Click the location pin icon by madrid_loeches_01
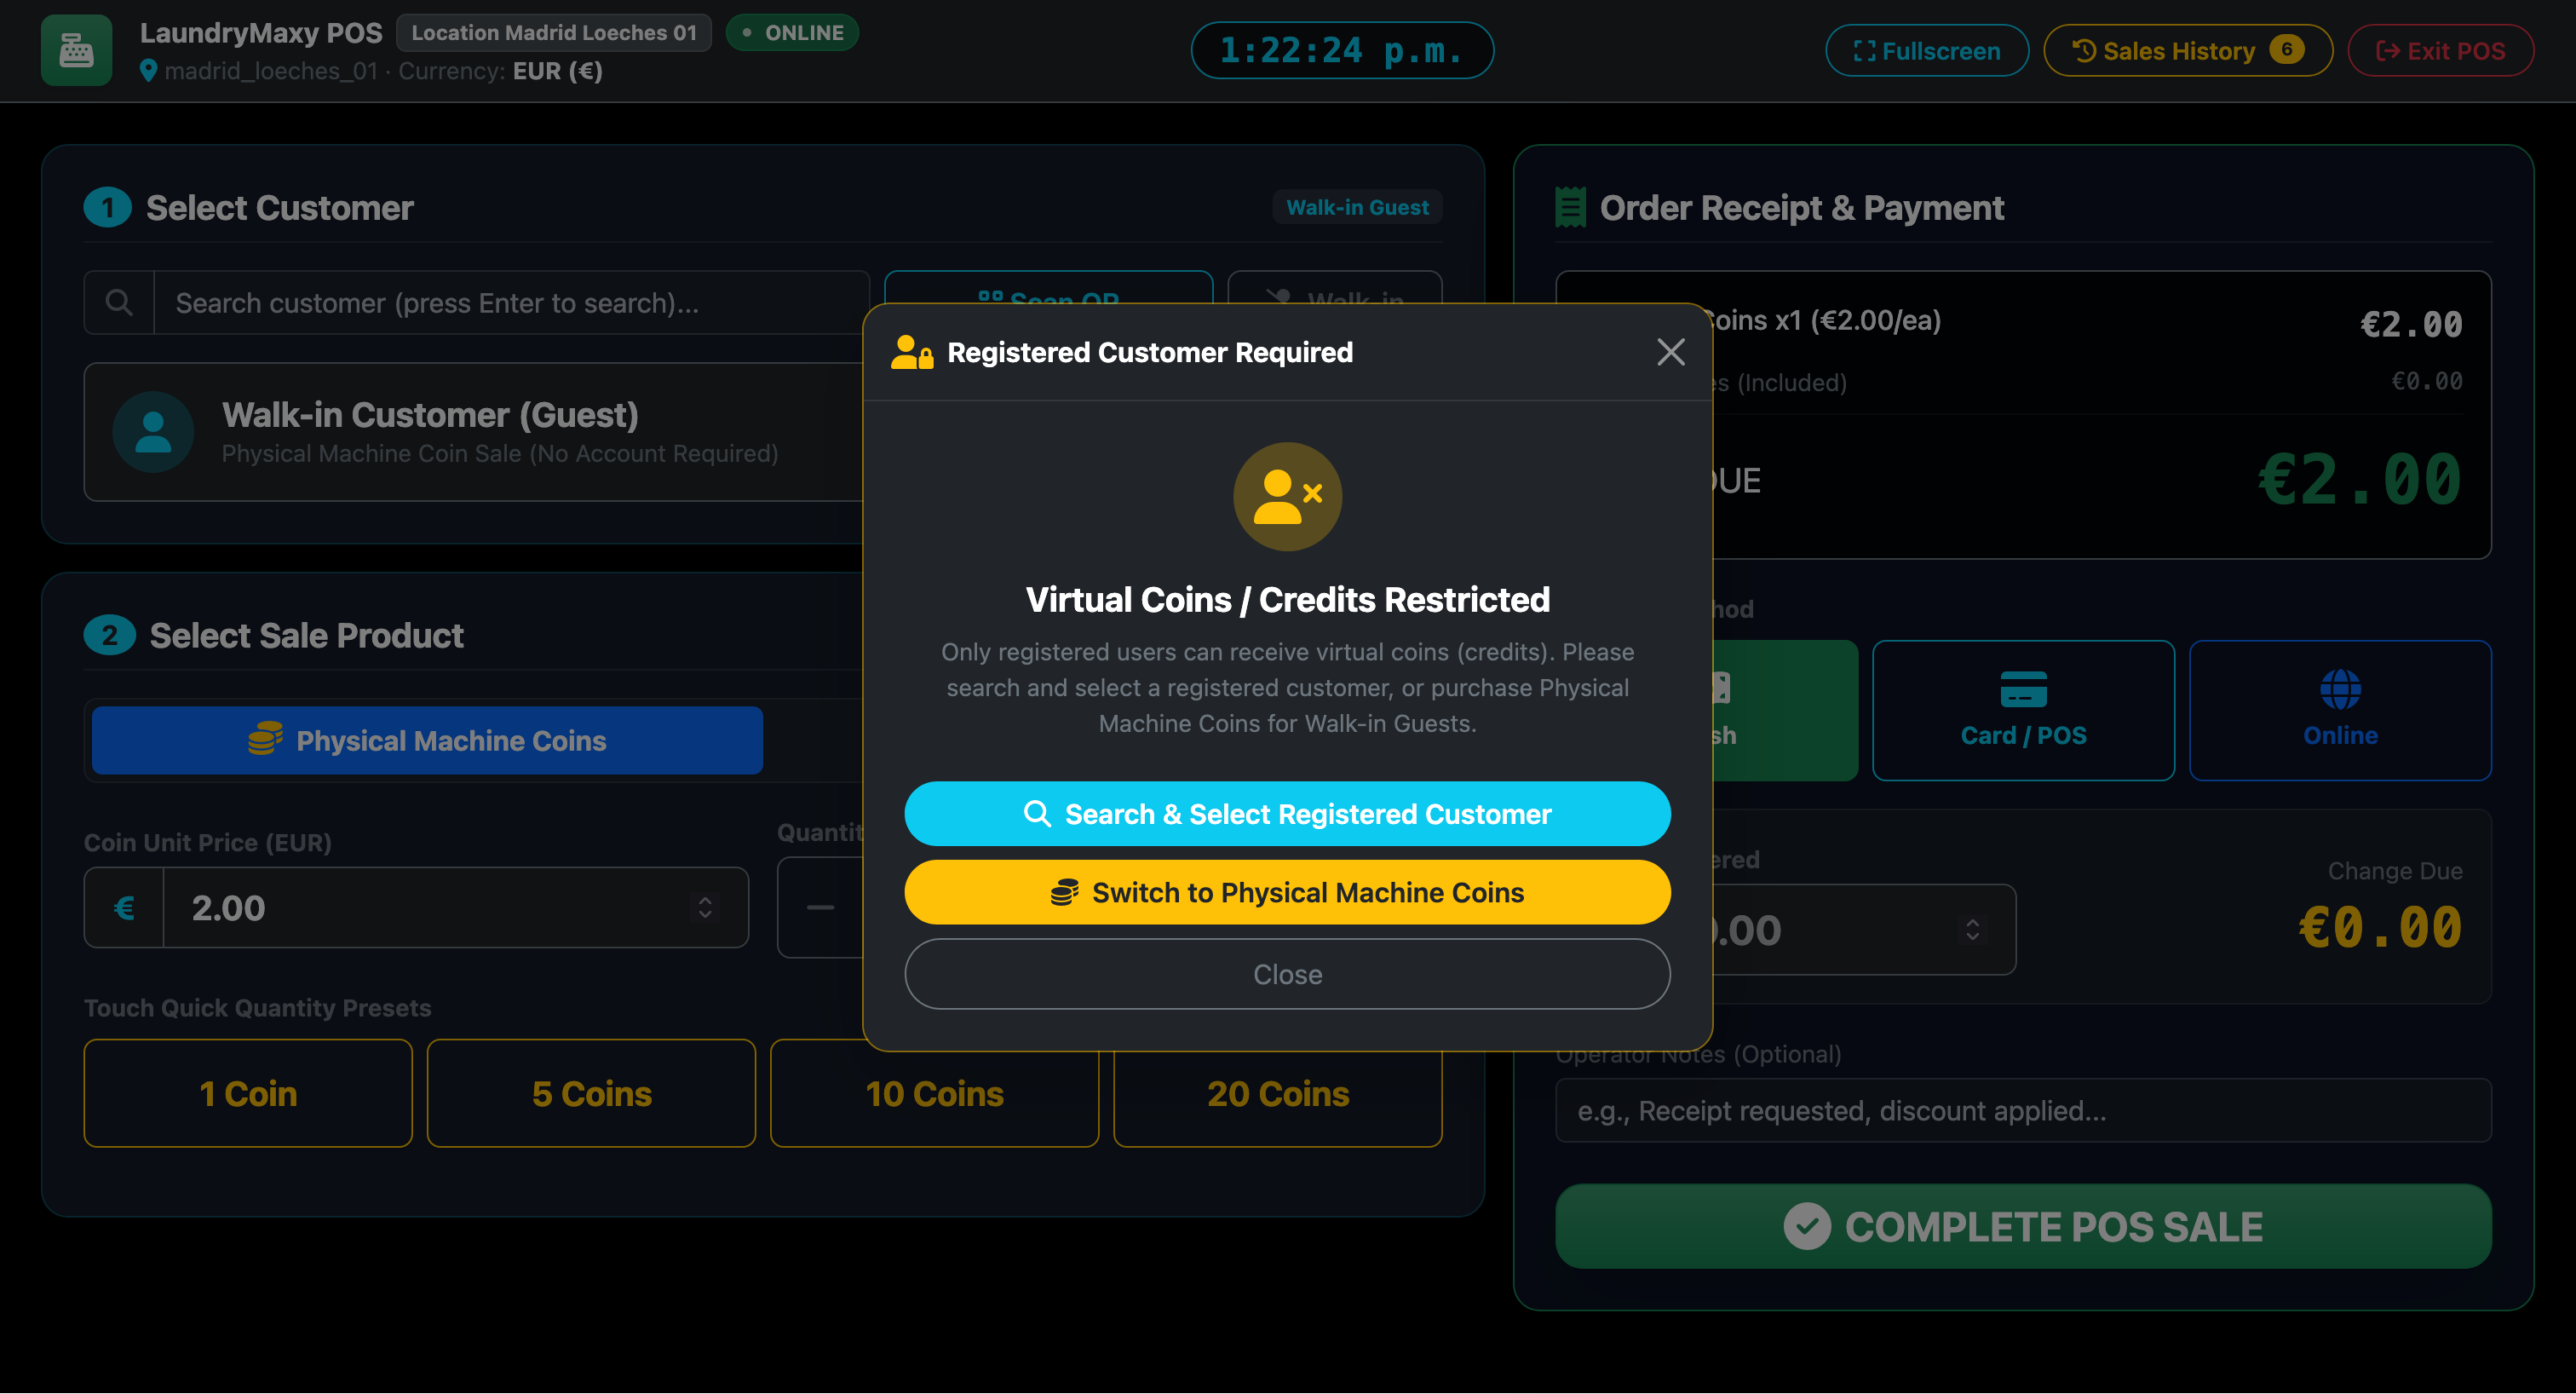Viewport: 2576px width, 1394px height. pyautogui.click(x=148, y=71)
